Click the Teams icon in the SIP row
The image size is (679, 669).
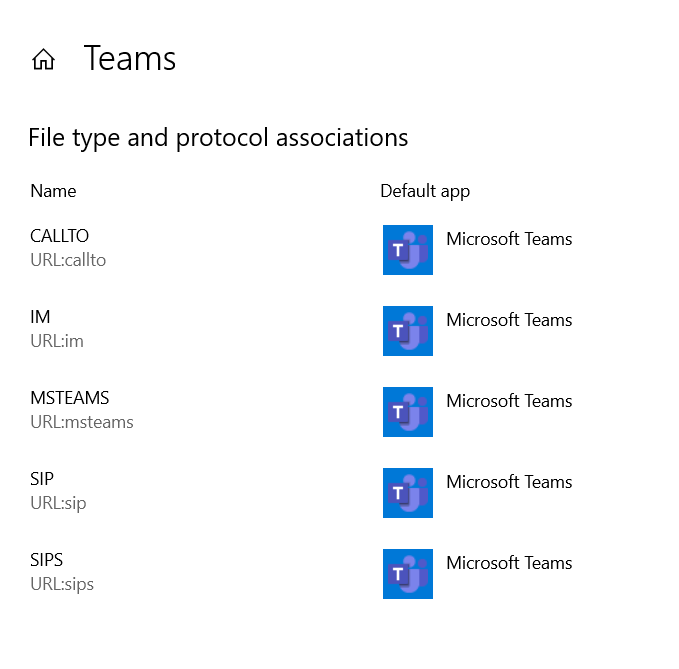(x=407, y=493)
